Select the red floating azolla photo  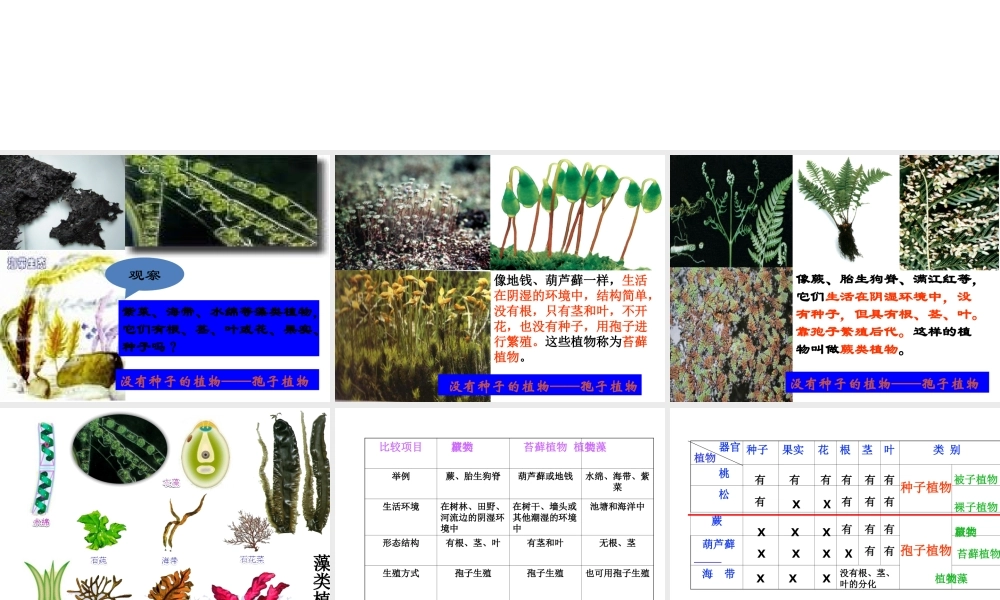[731, 334]
